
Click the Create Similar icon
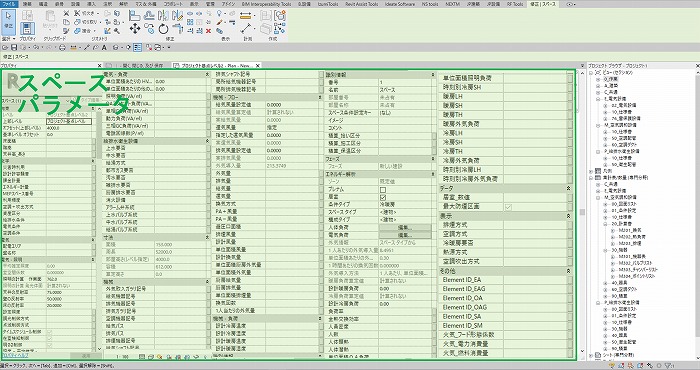[280, 28]
